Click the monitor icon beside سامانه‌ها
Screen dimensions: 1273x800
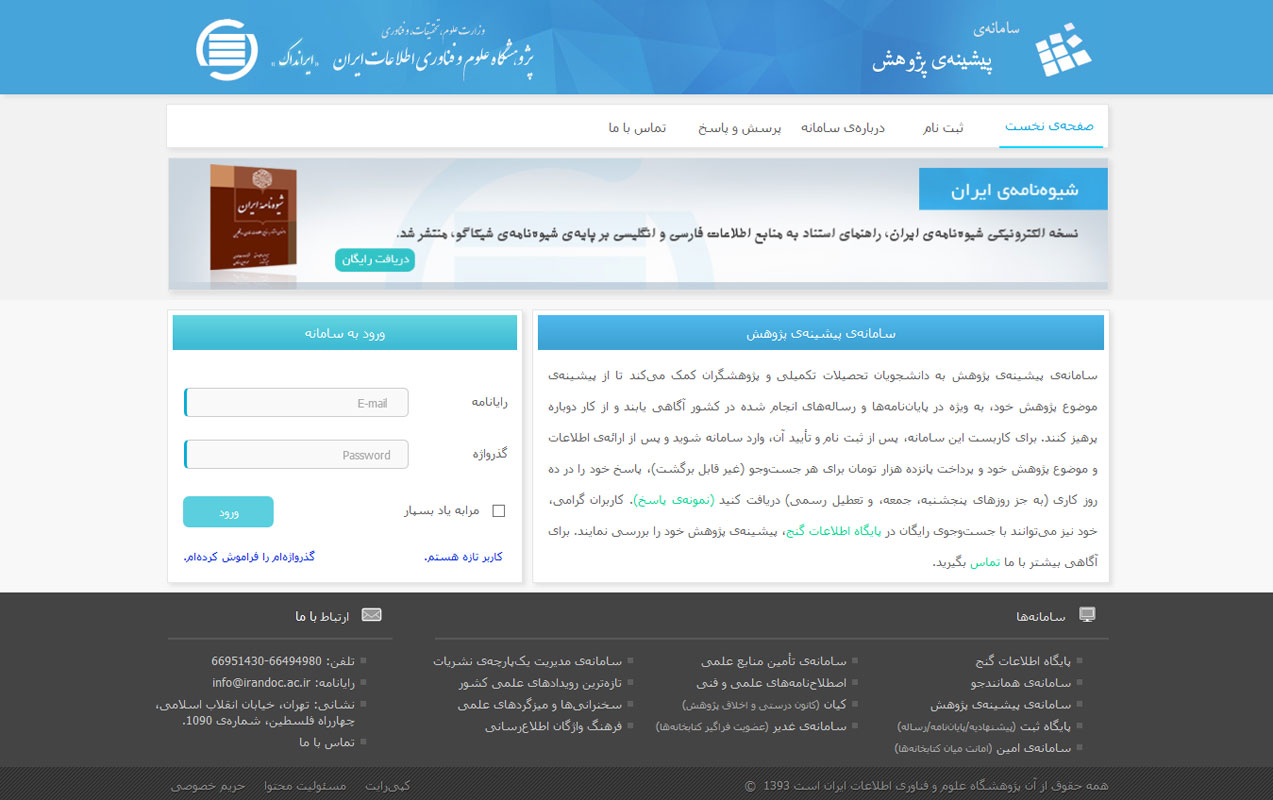point(1087,614)
